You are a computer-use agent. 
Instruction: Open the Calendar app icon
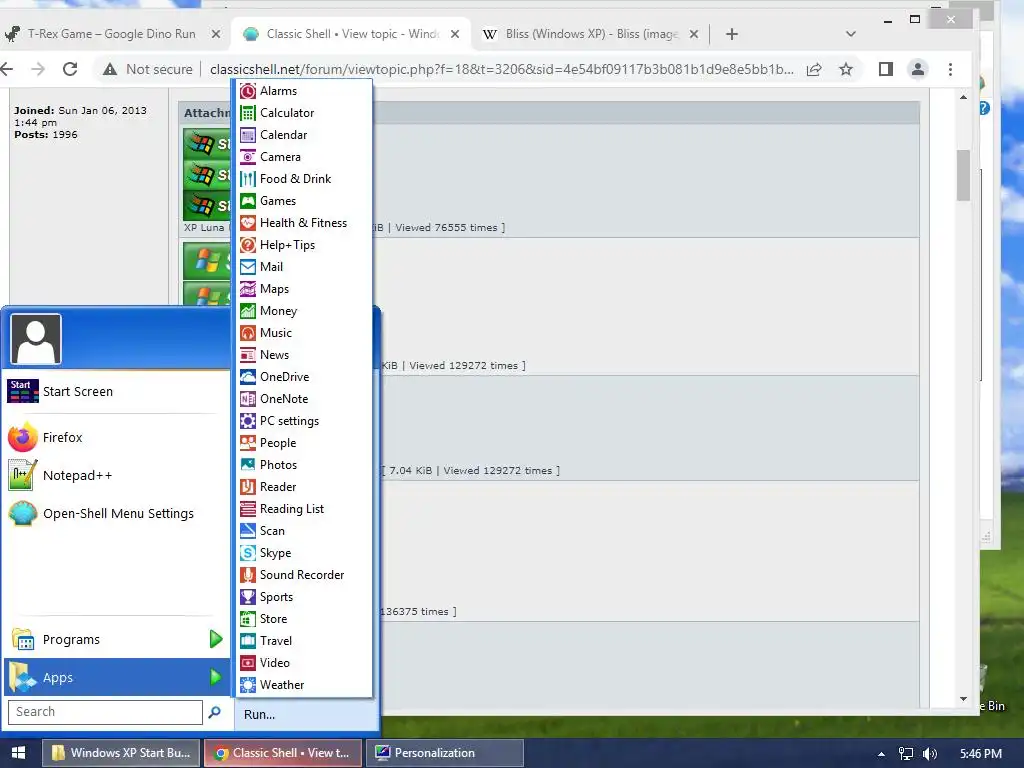[248, 135]
